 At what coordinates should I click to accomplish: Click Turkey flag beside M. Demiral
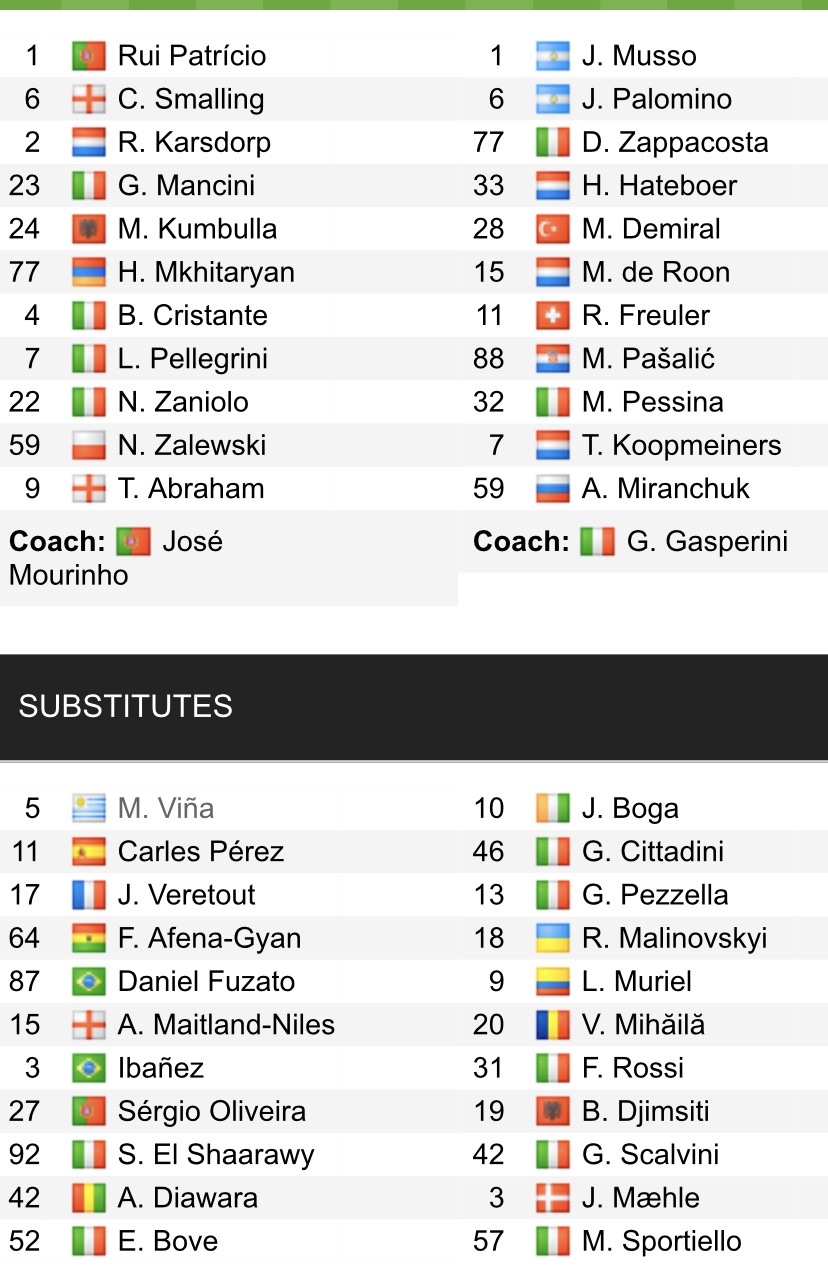[x=553, y=229]
